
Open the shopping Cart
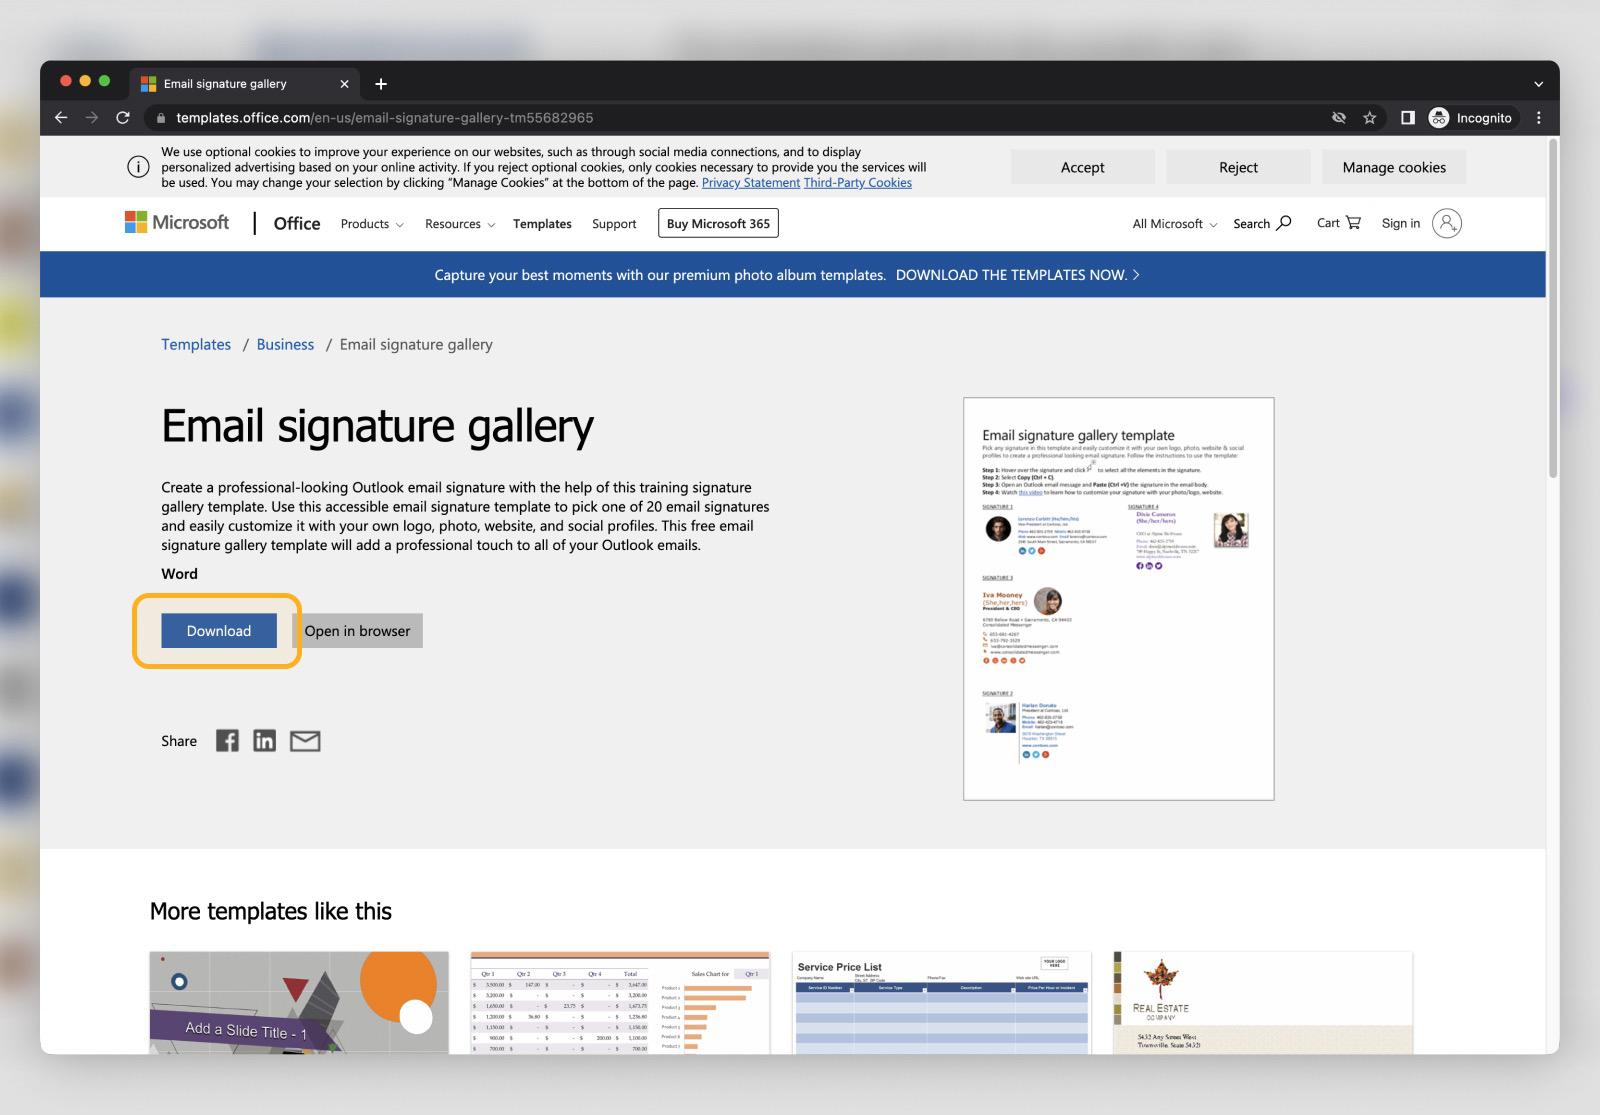(x=1337, y=222)
